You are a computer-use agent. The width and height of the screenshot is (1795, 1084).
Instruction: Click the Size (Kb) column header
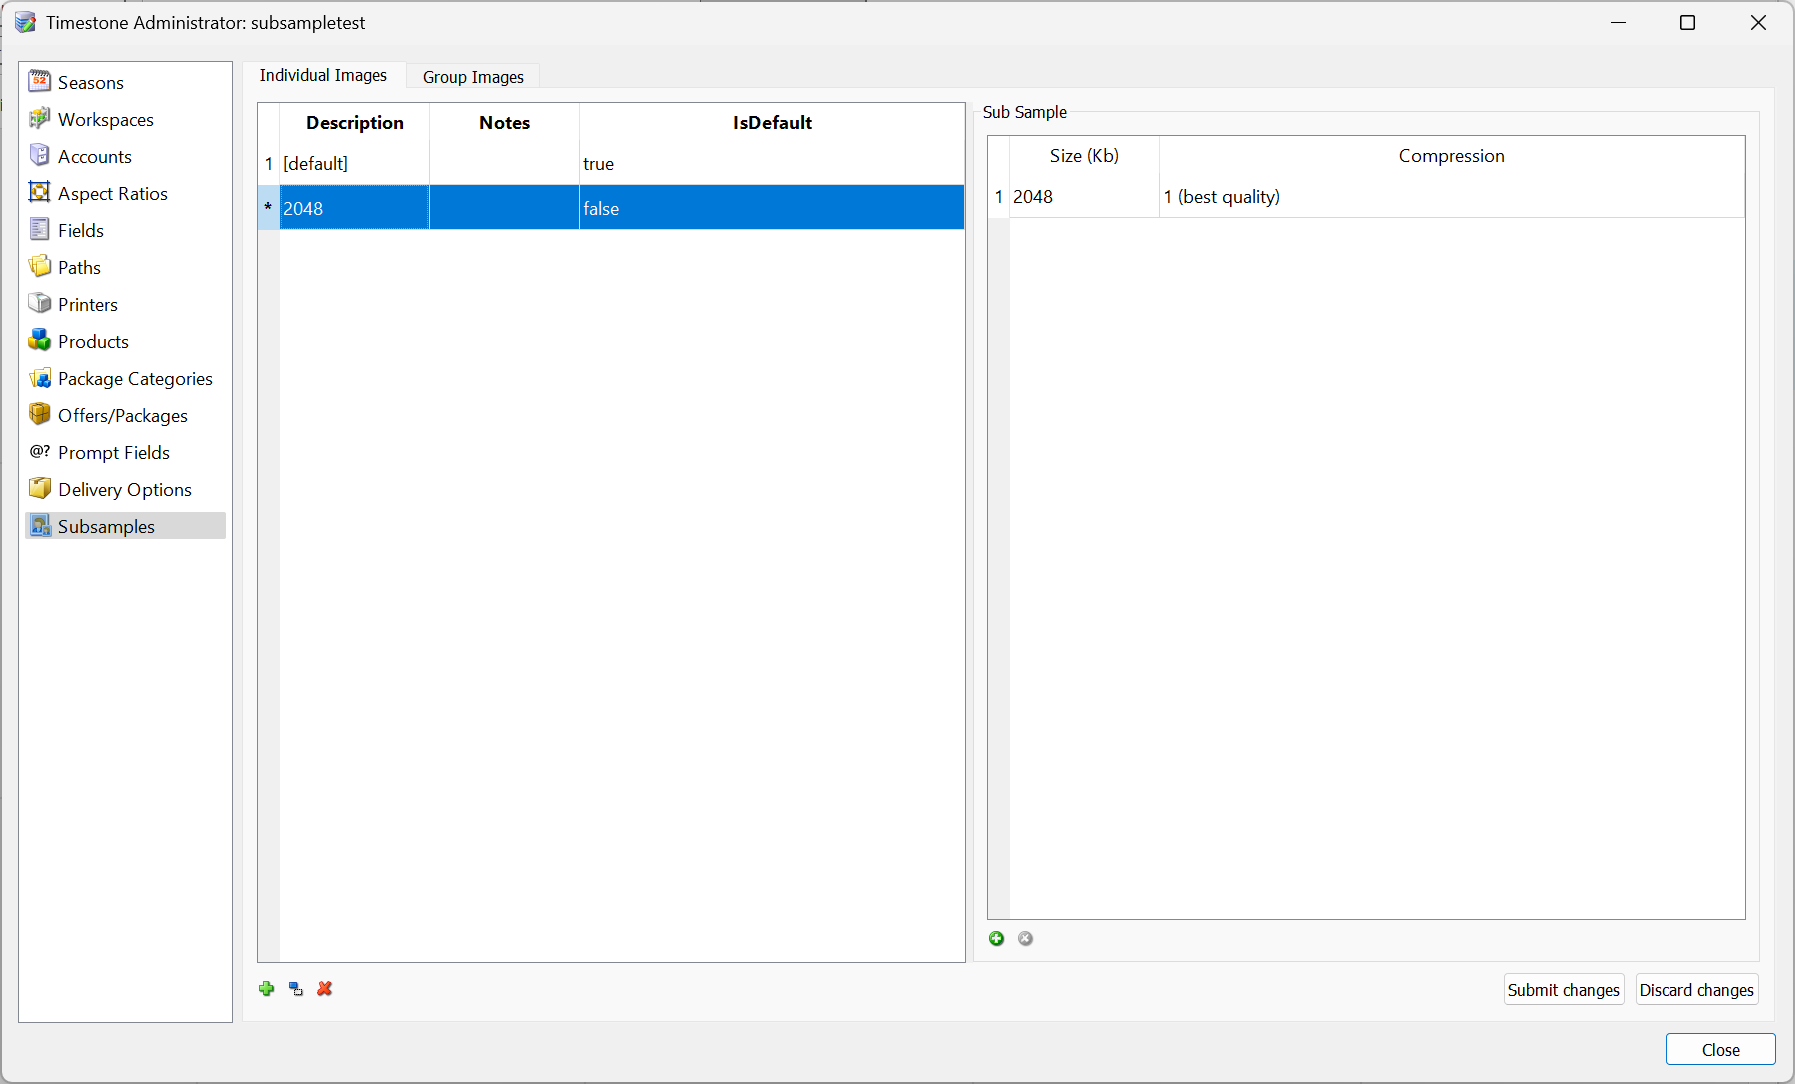pos(1084,156)
